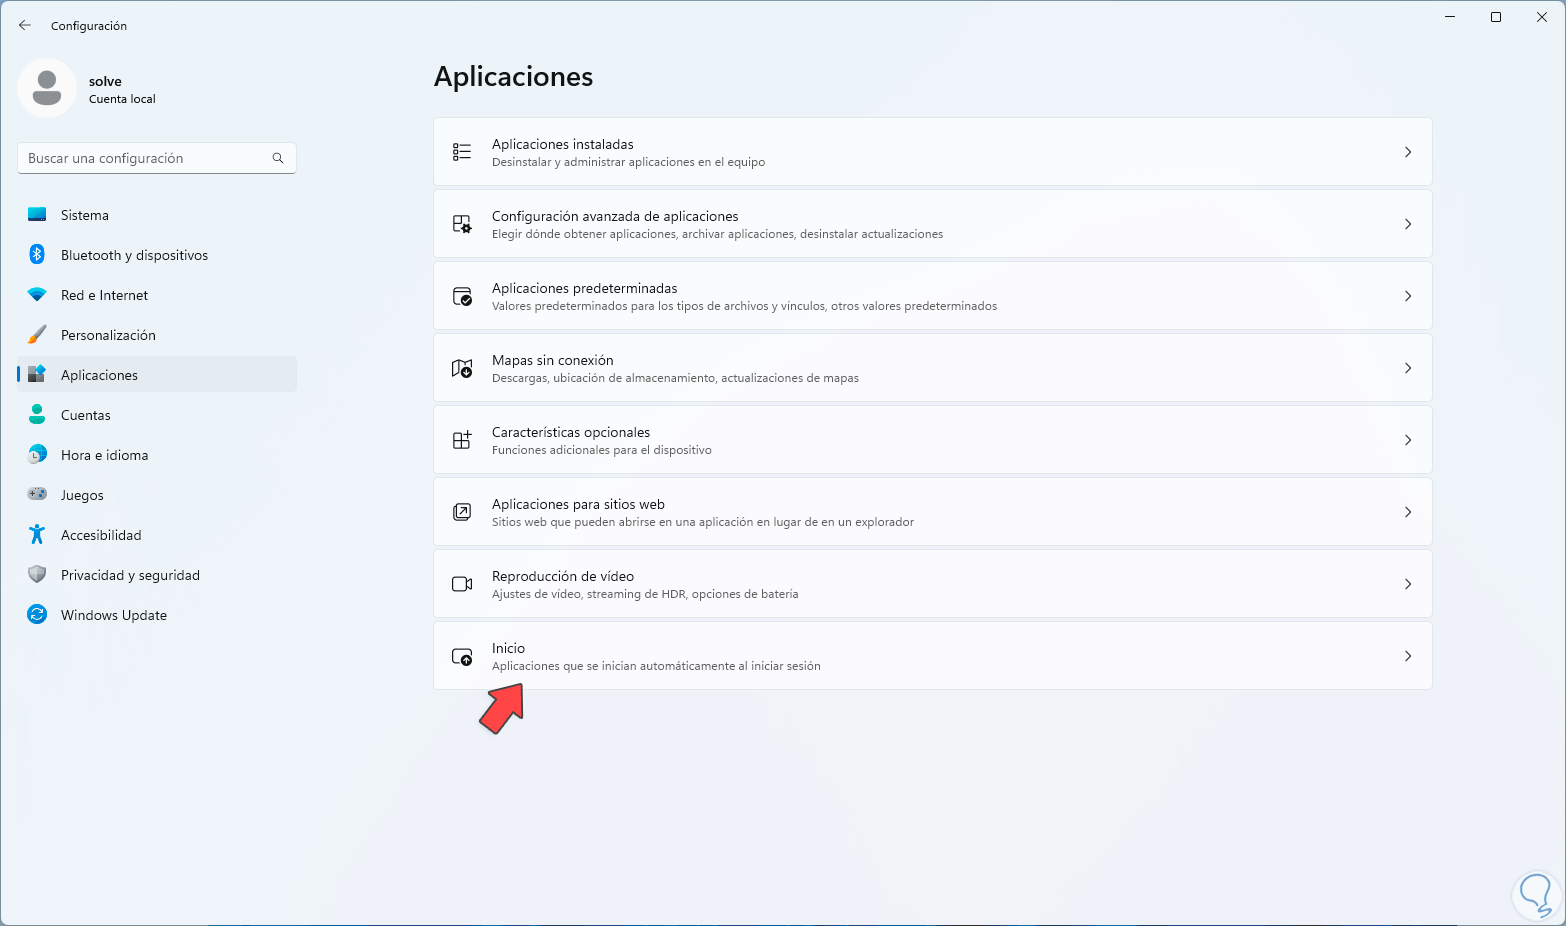Screen dimensions: 1566x926
Task: Click the Red e Internet wifi icon
Action: tap(37, 295)
